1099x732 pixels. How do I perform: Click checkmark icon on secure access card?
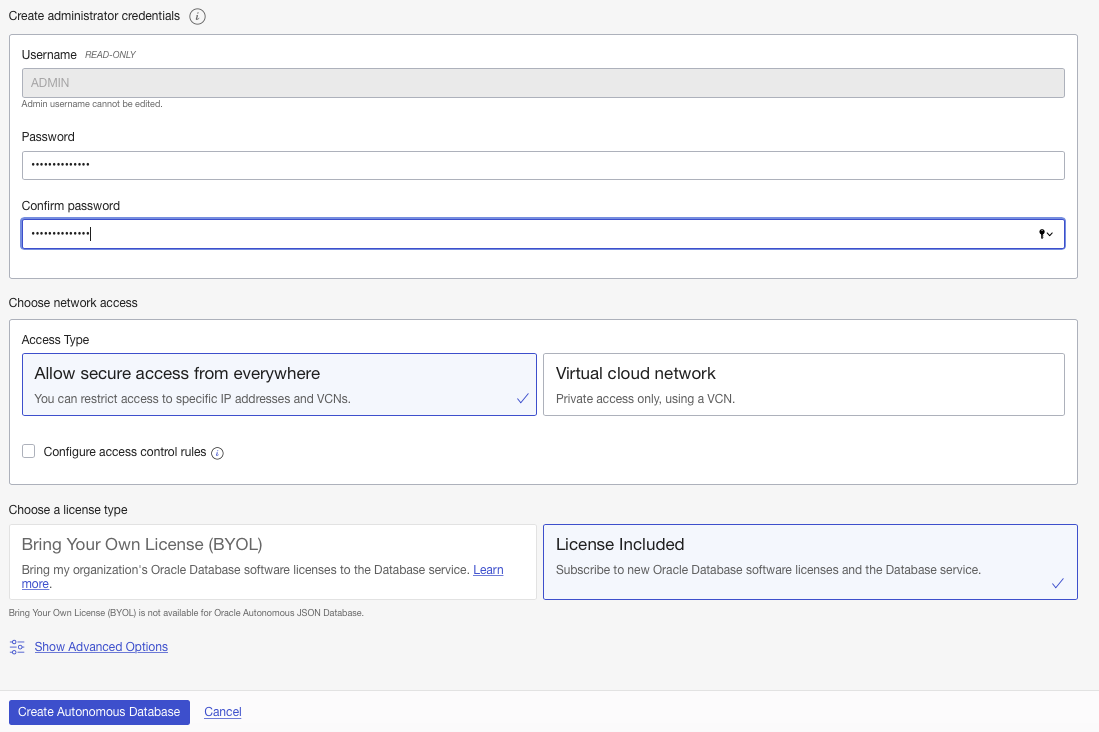(522, 398)
